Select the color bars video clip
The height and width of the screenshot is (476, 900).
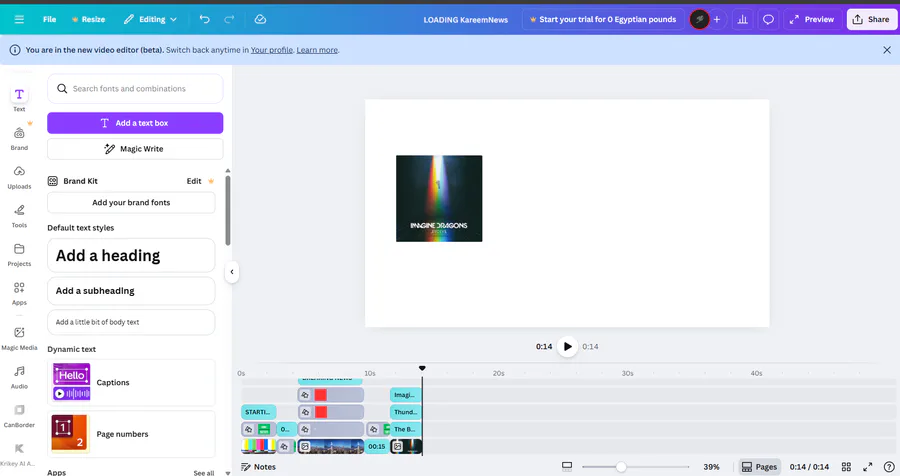click(258, 446)
